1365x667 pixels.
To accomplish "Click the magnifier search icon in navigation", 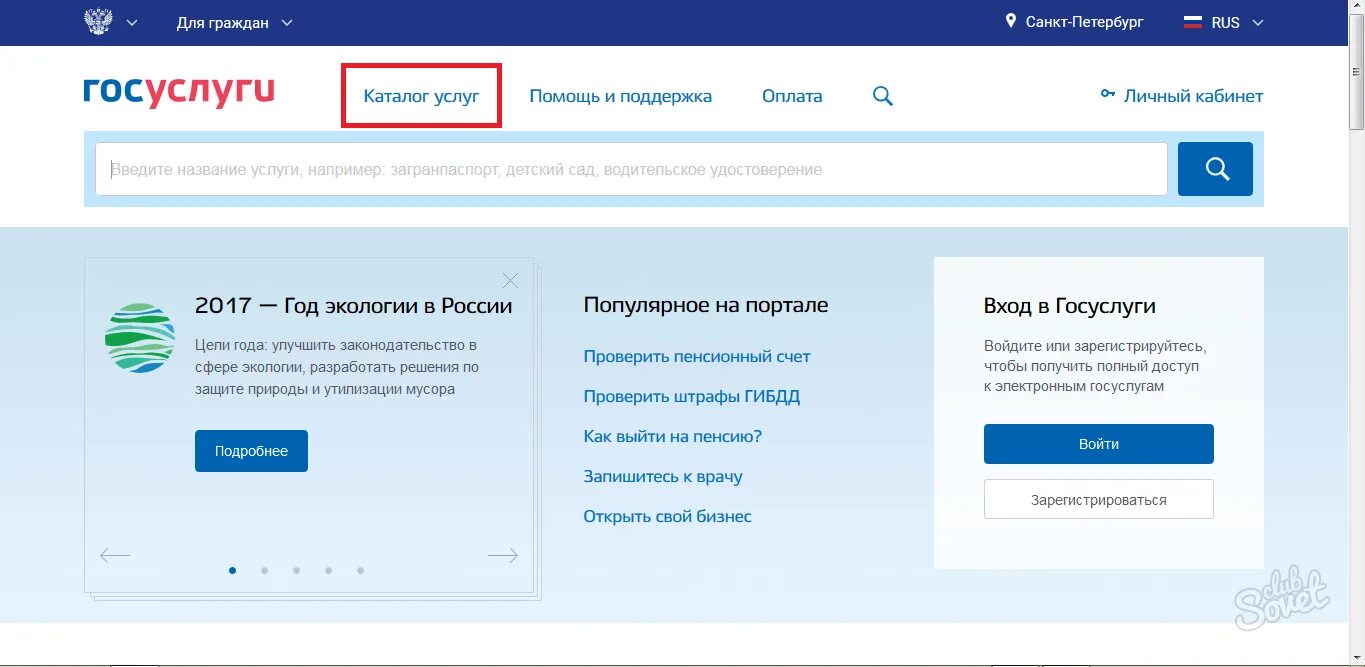I will coord(883,96).
